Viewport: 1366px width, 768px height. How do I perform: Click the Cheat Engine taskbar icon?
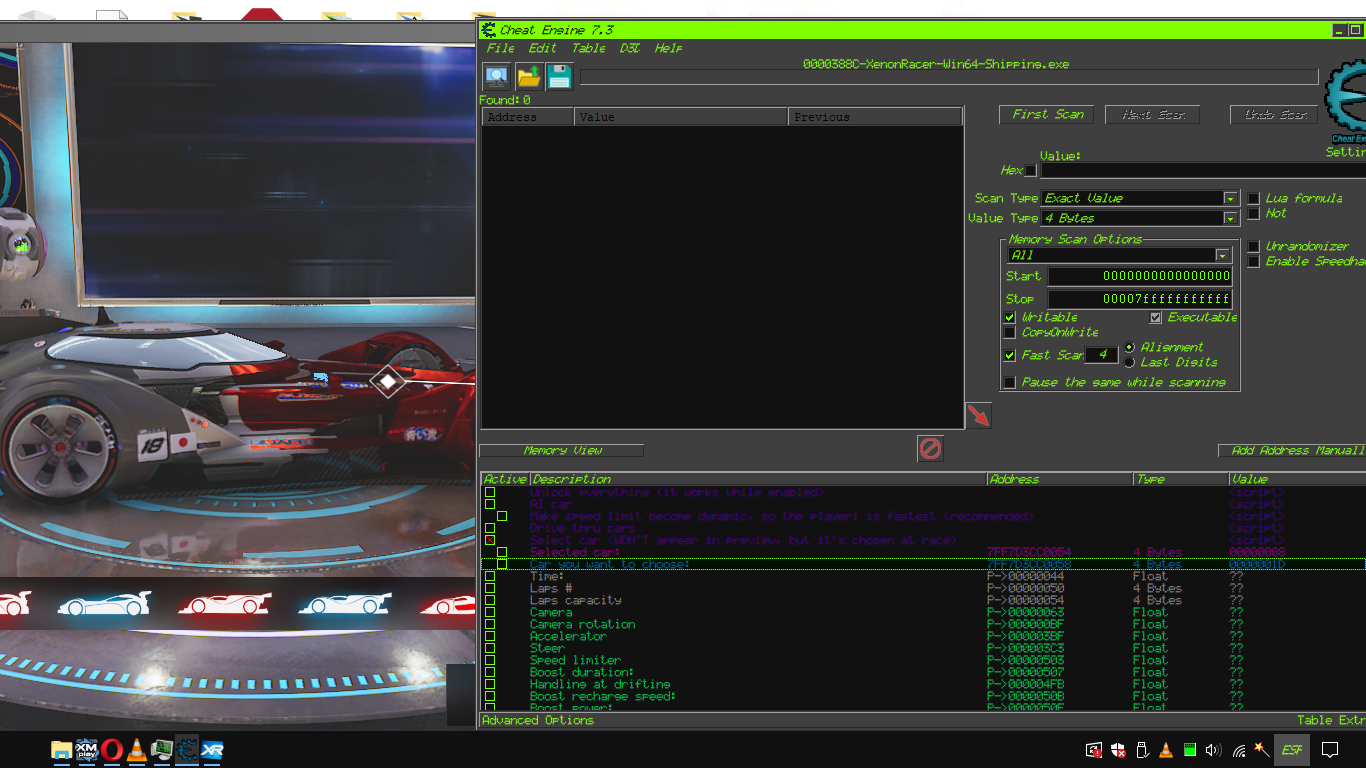point(187,749)
